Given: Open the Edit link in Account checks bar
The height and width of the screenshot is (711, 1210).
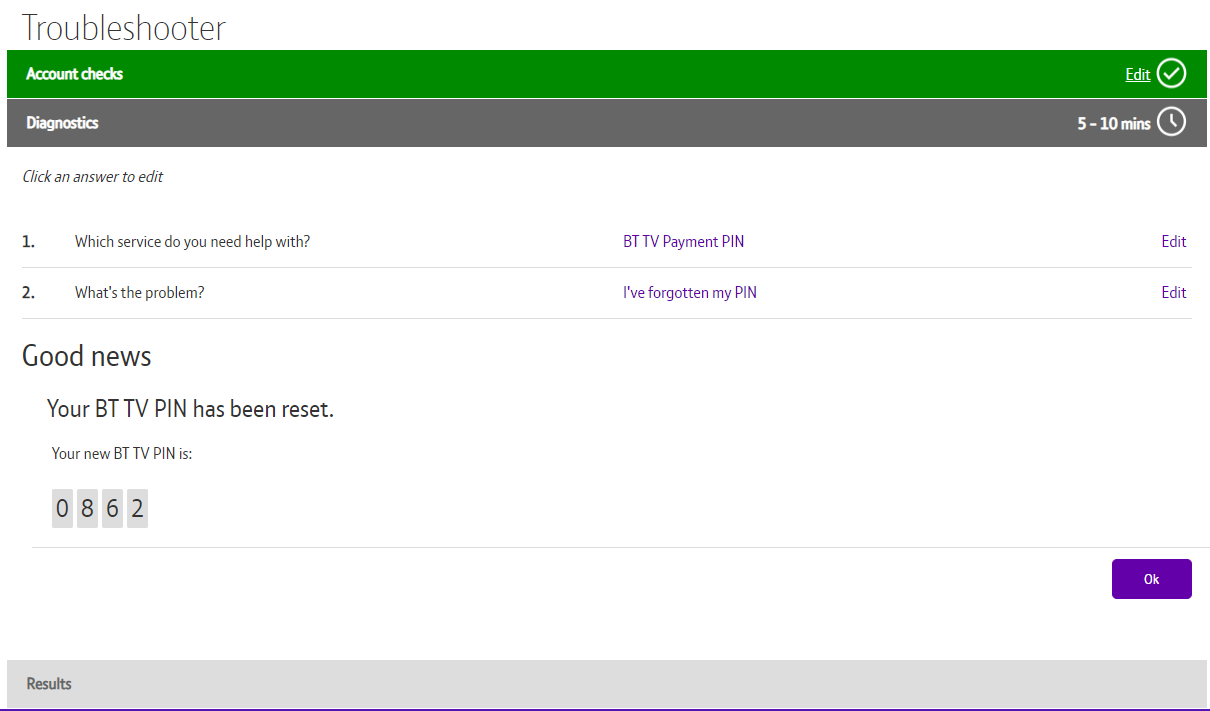Looking at the screenshot, I should click(x=1137, y=75).
